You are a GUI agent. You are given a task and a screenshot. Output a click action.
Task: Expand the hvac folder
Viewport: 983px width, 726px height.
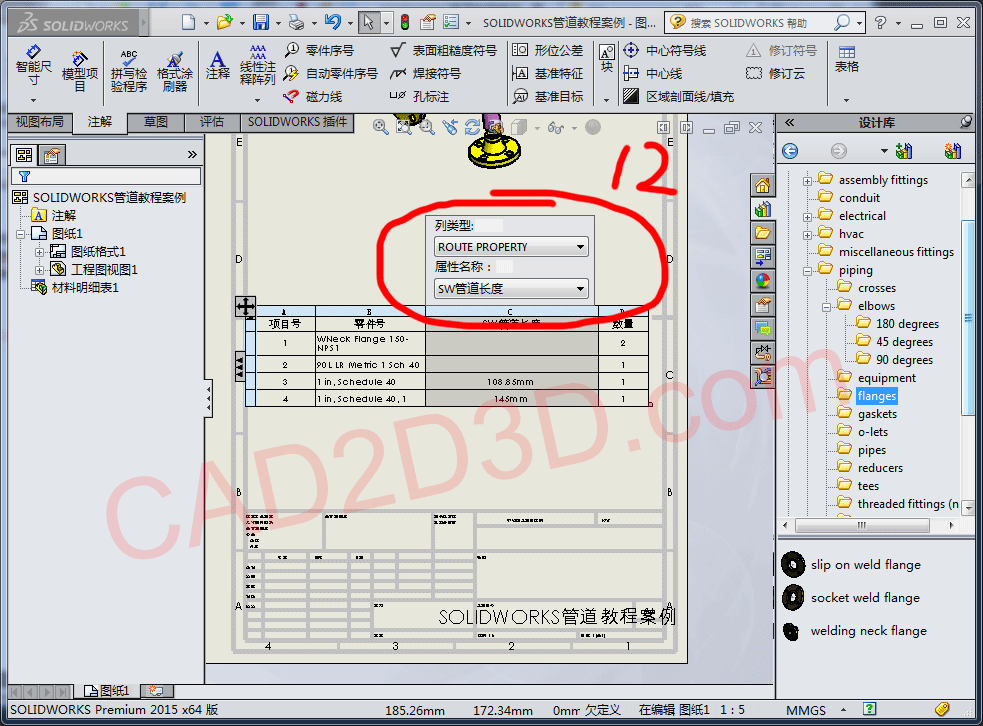807,235
